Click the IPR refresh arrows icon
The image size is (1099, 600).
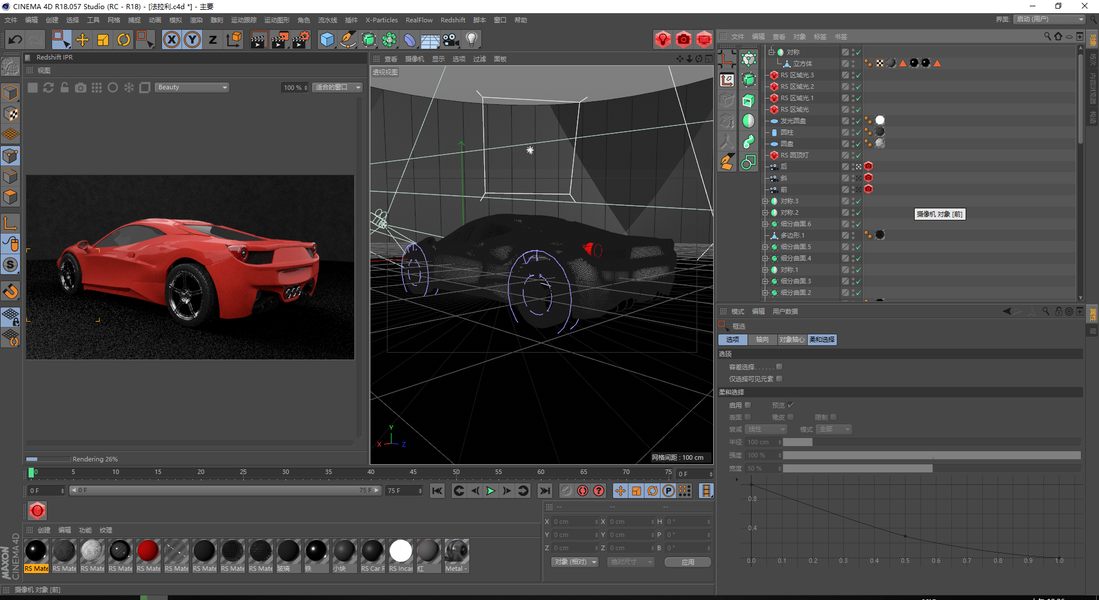coord(48,88)
